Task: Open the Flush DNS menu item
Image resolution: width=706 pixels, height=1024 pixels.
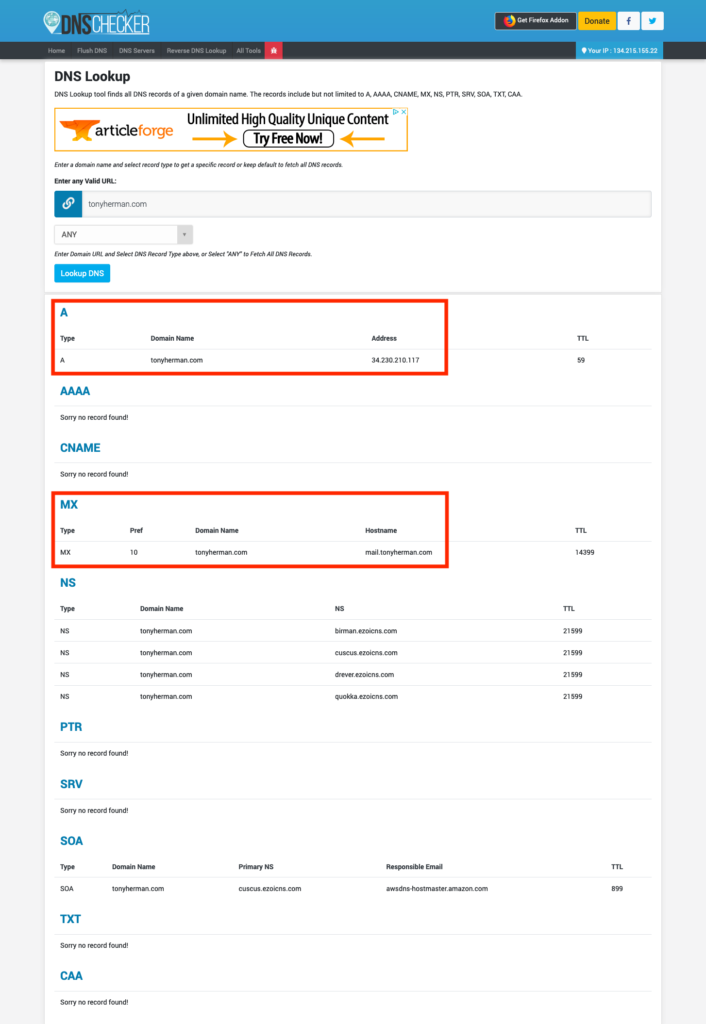Action: point(91,50)
